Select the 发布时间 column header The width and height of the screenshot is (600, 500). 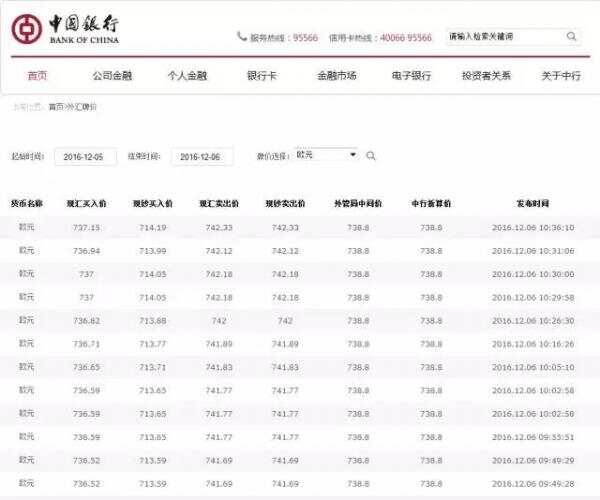pyautogui.click(x=533, y=204)
